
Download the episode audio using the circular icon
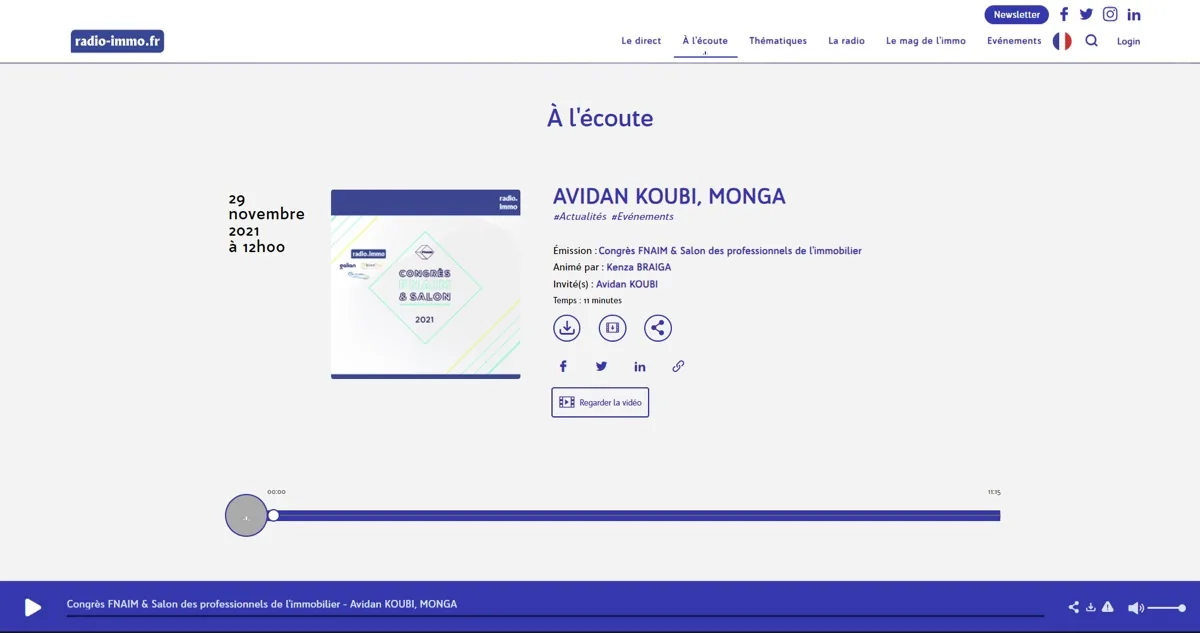click(567, 327)
